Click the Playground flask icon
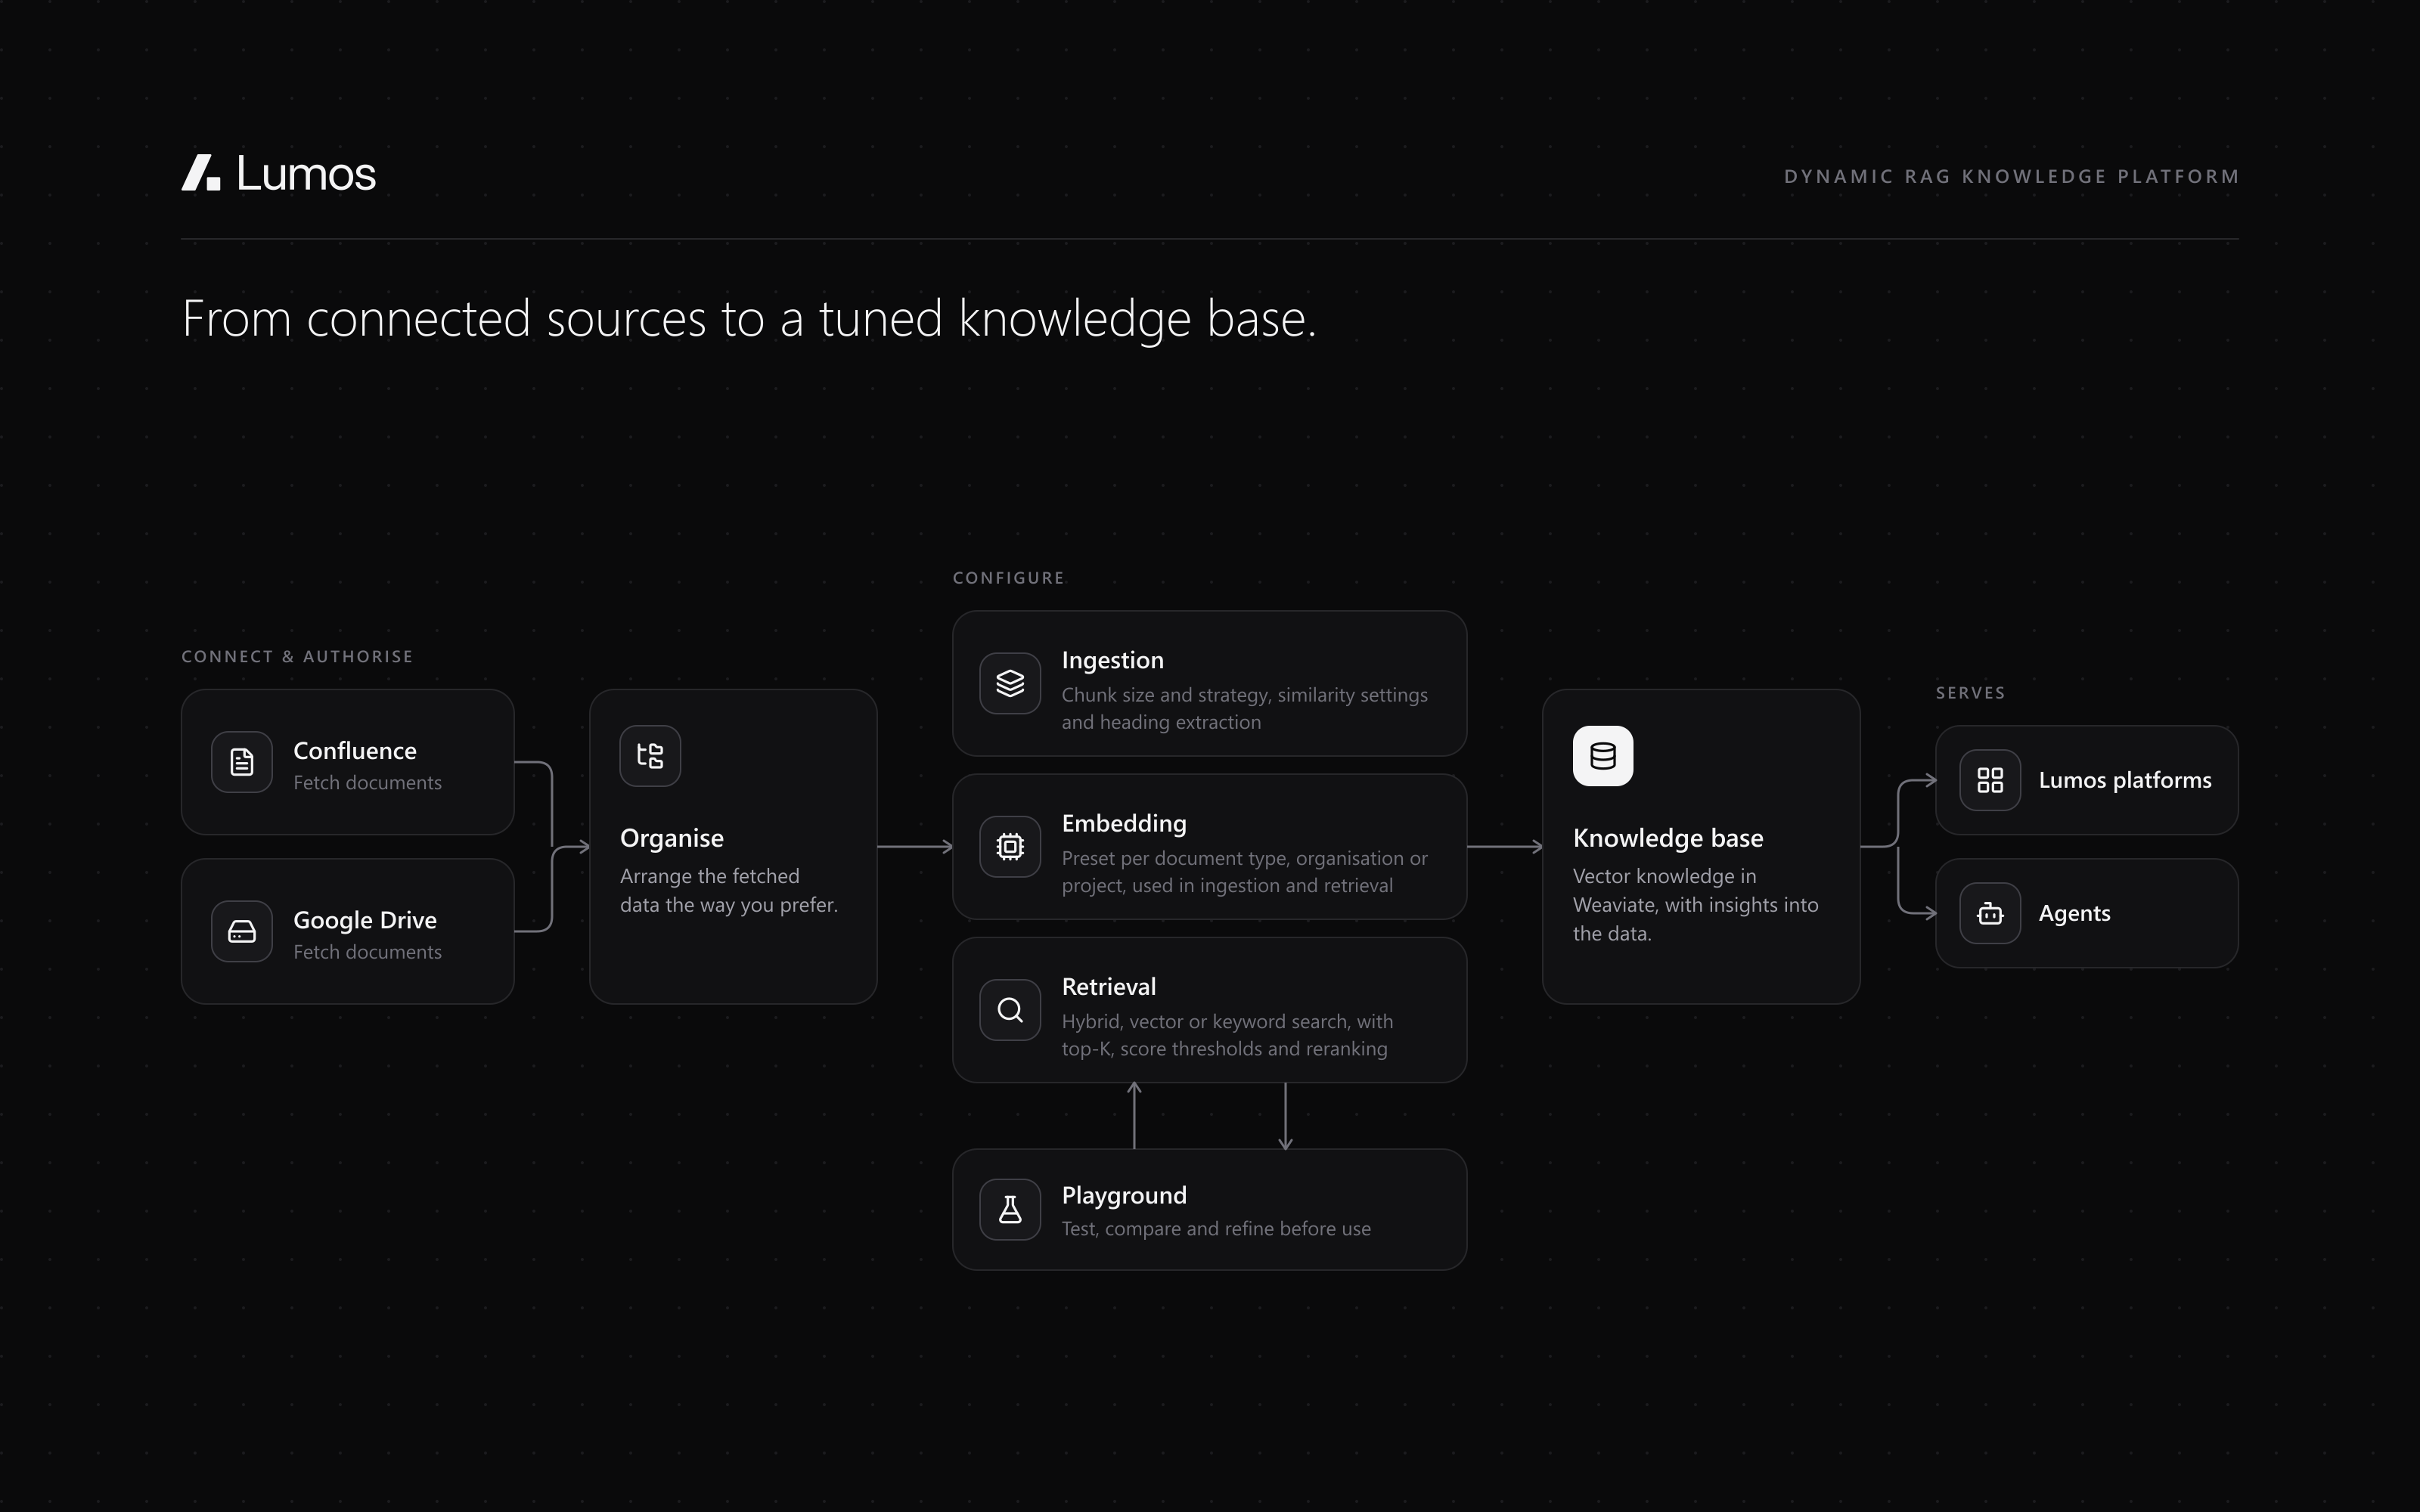This screenshot has width=2420, height=1512. [1010, 1210]
